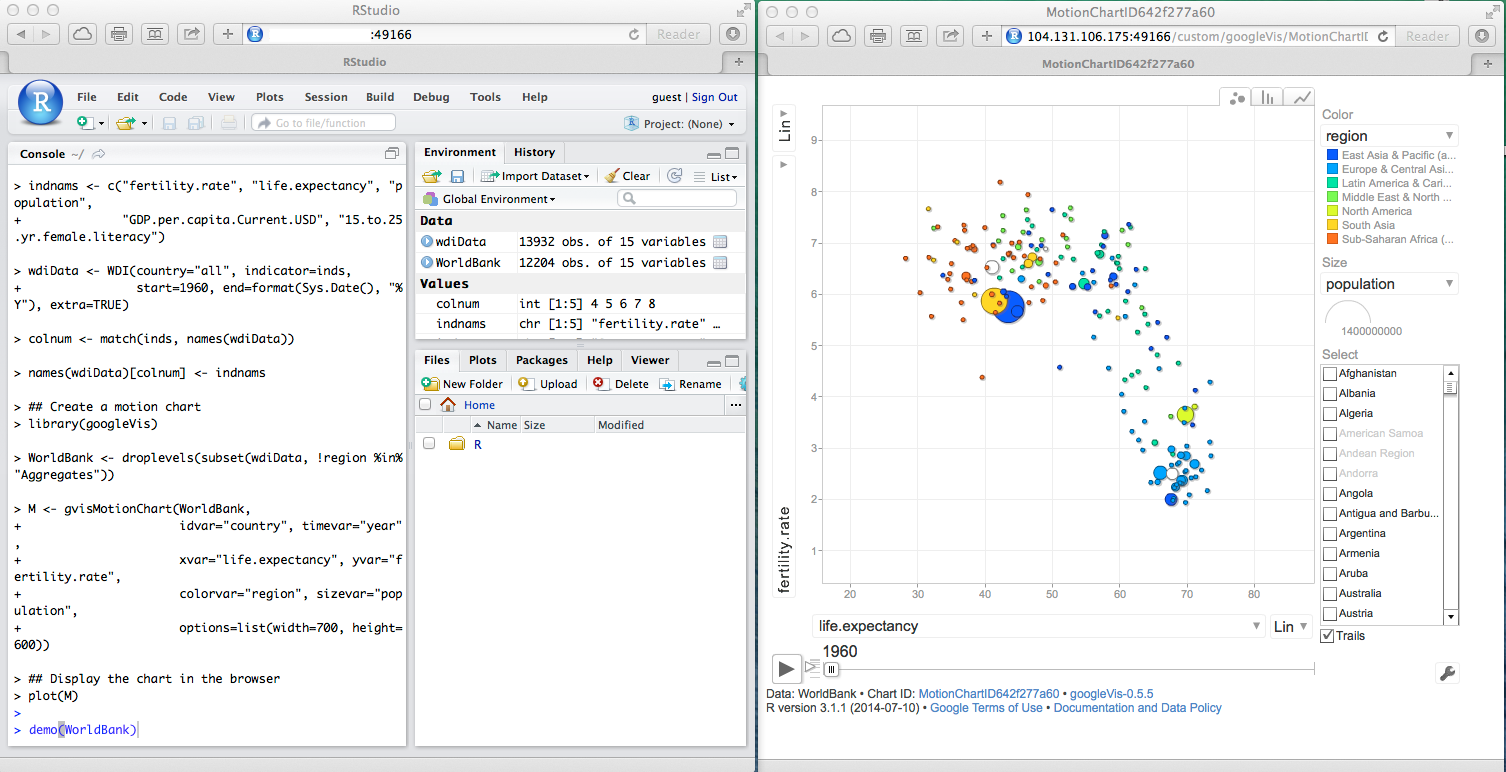Uncheck the Trails checkbox

coord(1328,635)
